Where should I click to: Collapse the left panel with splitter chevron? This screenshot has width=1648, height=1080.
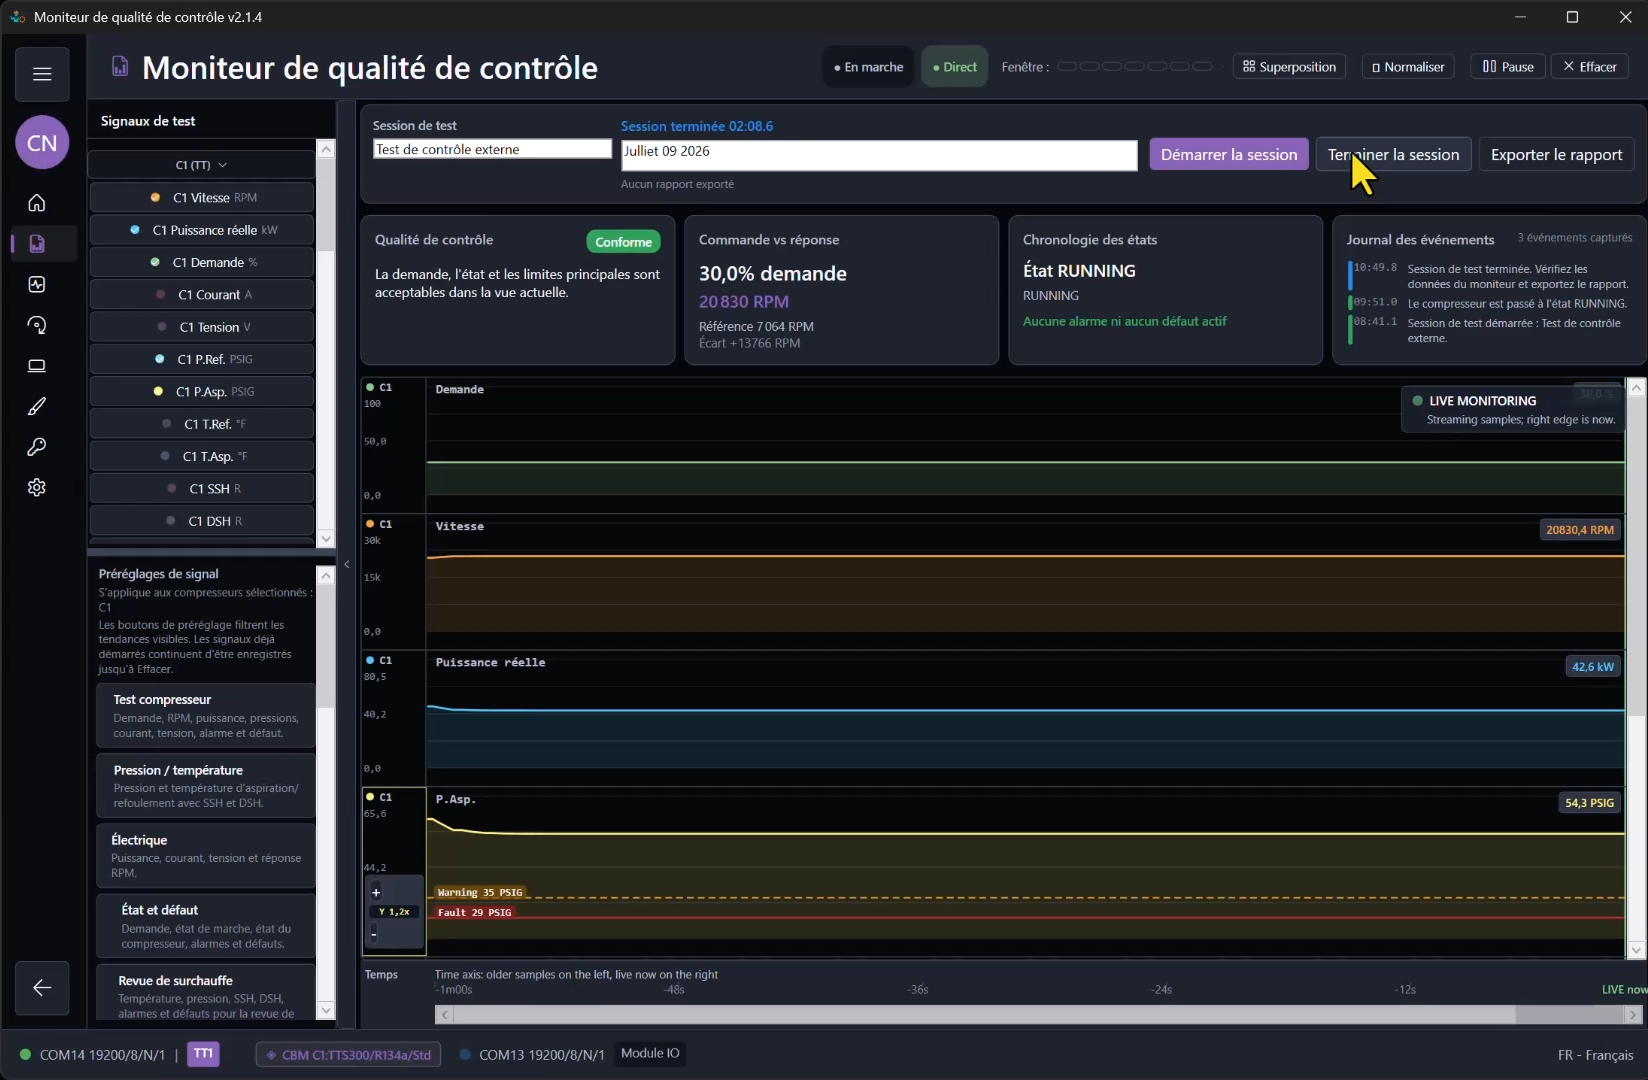coord(347,565)
